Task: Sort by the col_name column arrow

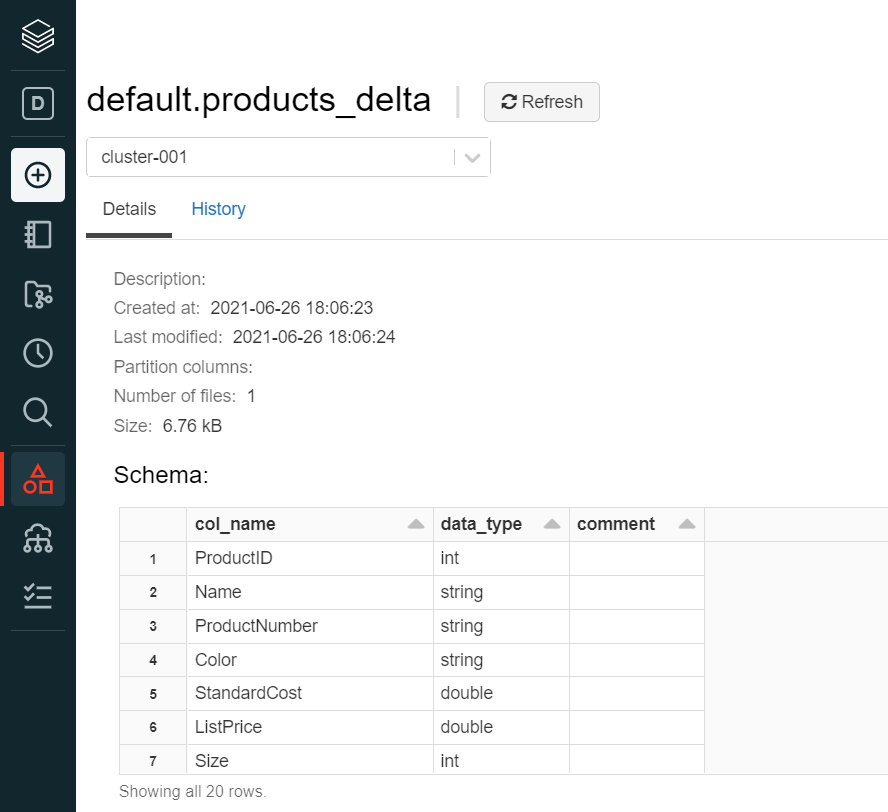Action: coord(415,524)
